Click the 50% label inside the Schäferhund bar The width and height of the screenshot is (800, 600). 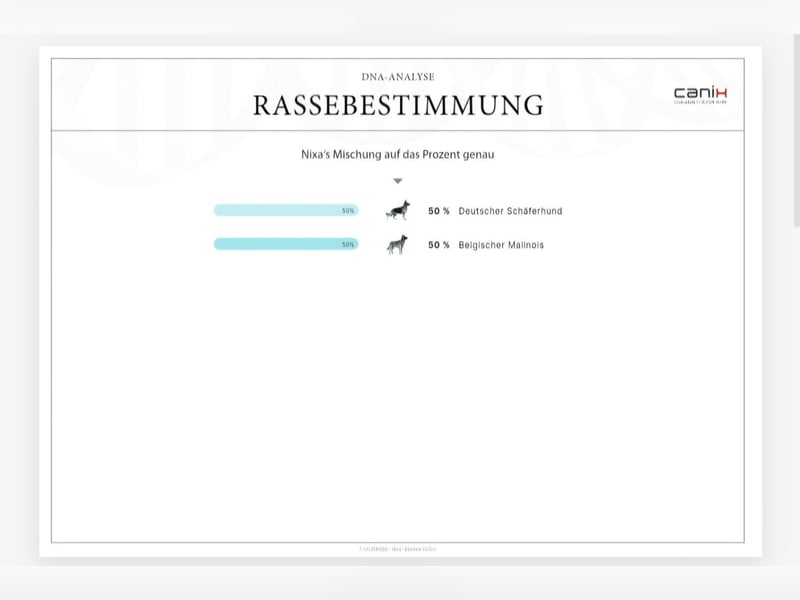coord(348,211)
